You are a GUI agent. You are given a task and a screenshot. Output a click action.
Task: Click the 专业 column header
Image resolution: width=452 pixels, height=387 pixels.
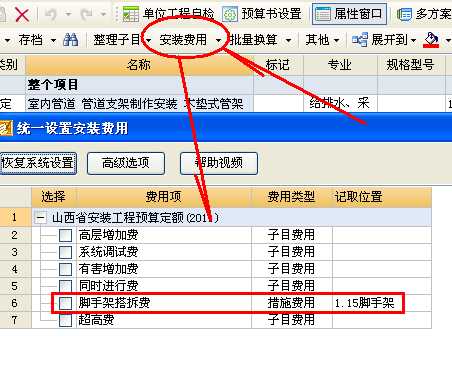click(340, 65)
